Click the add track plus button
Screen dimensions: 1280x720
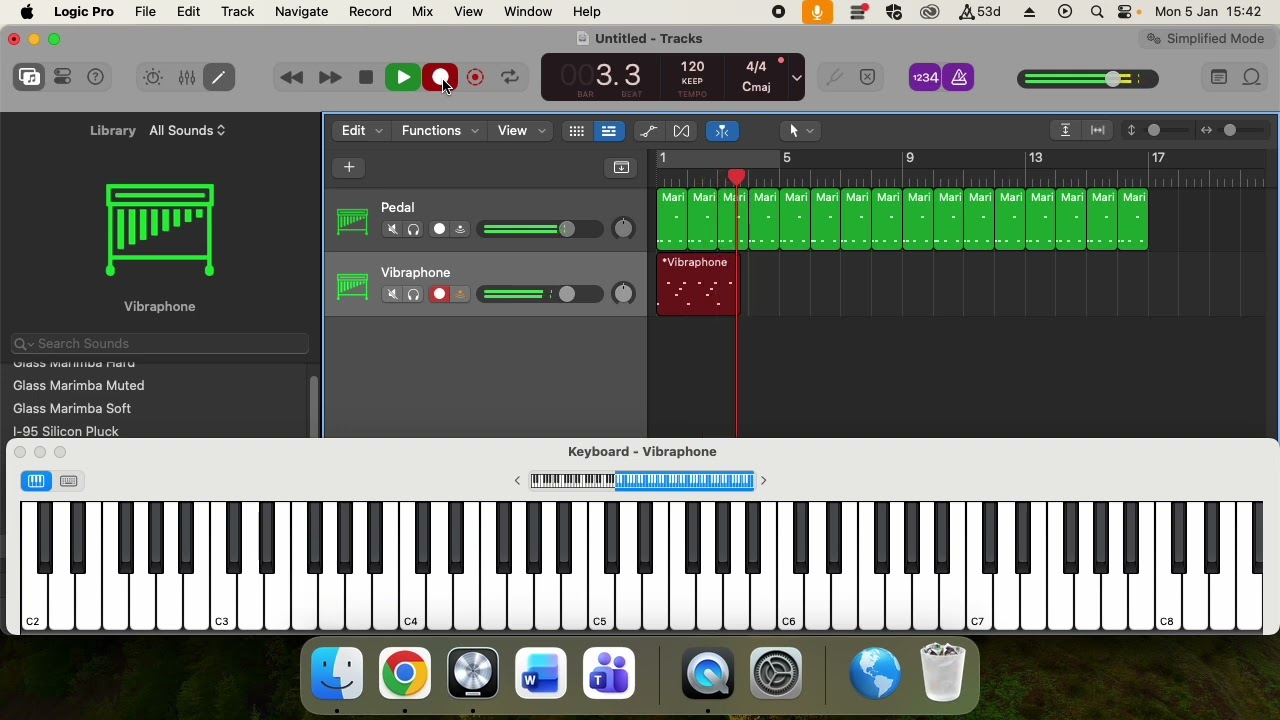click(x=349, y=167)
